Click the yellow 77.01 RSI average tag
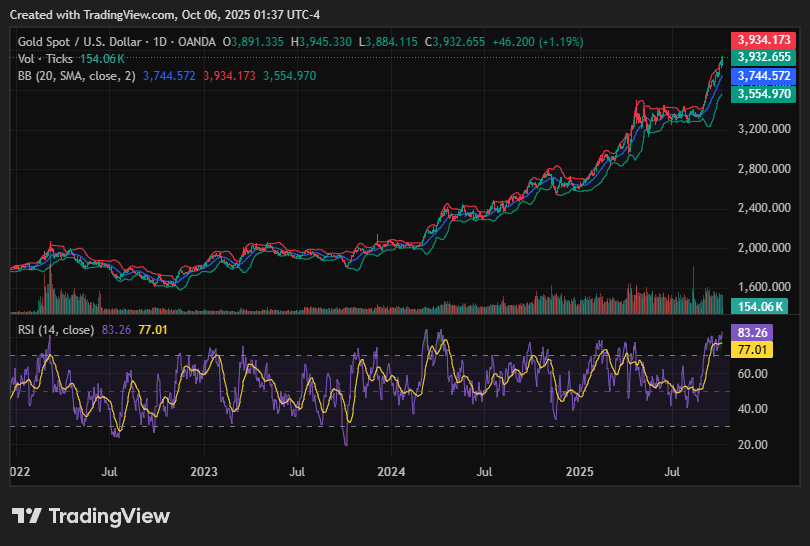The image size is (810, 546). coord(750,349)
